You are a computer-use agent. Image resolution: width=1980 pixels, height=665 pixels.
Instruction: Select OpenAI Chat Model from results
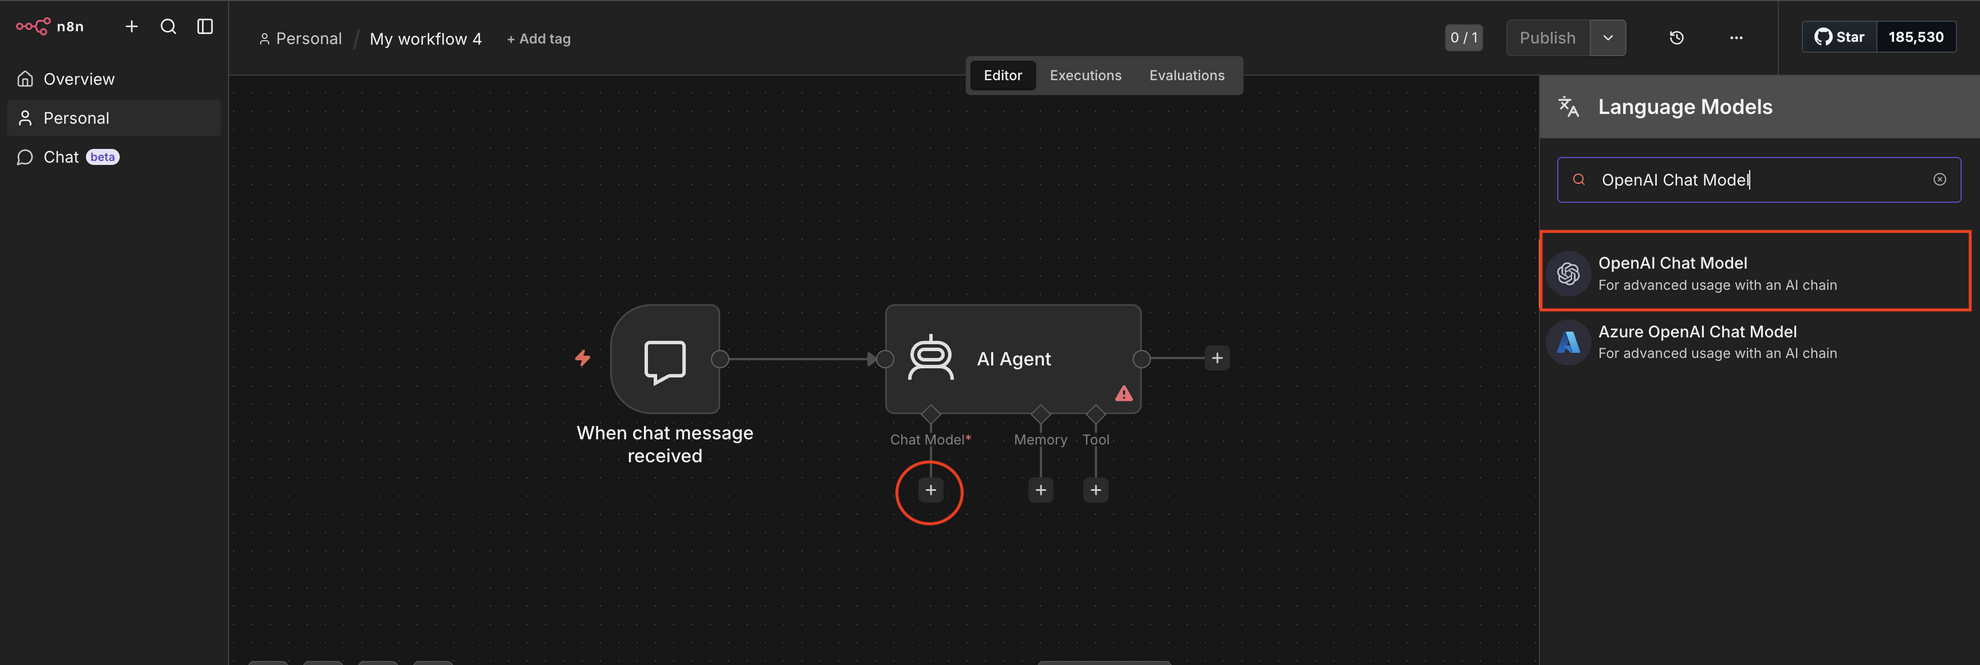pyautogui.click(x=1756, y=272)
